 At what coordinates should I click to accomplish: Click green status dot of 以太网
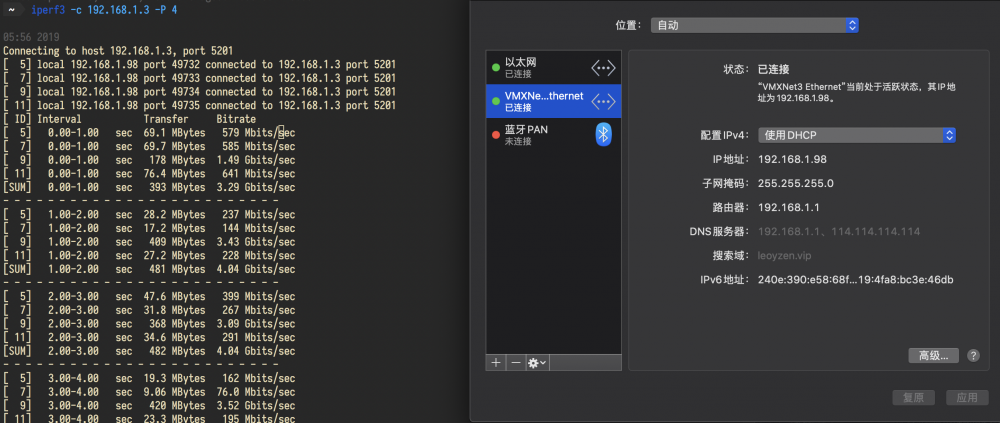496,68
